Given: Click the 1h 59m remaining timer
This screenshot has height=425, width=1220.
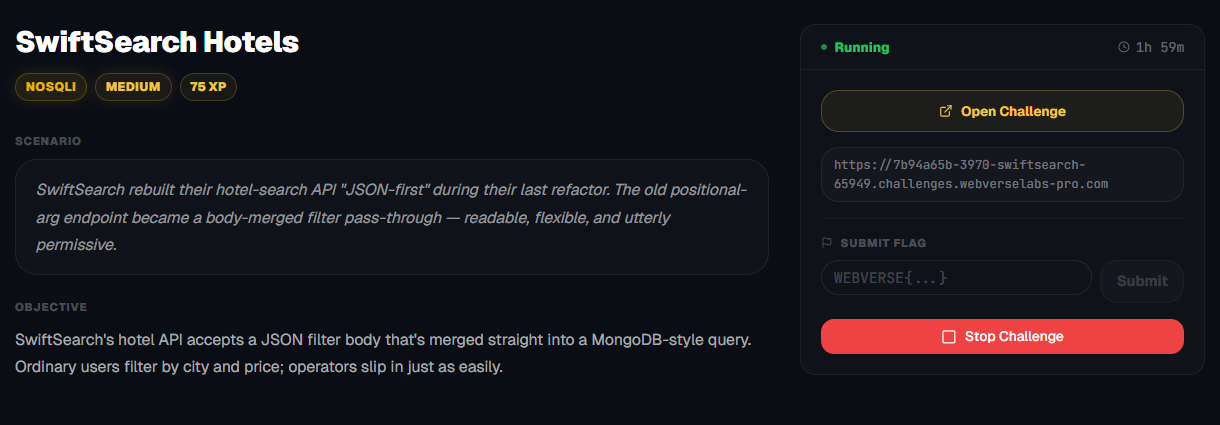Looking at the screenshot, I should pyautogui.click(x=1160, y=47).
